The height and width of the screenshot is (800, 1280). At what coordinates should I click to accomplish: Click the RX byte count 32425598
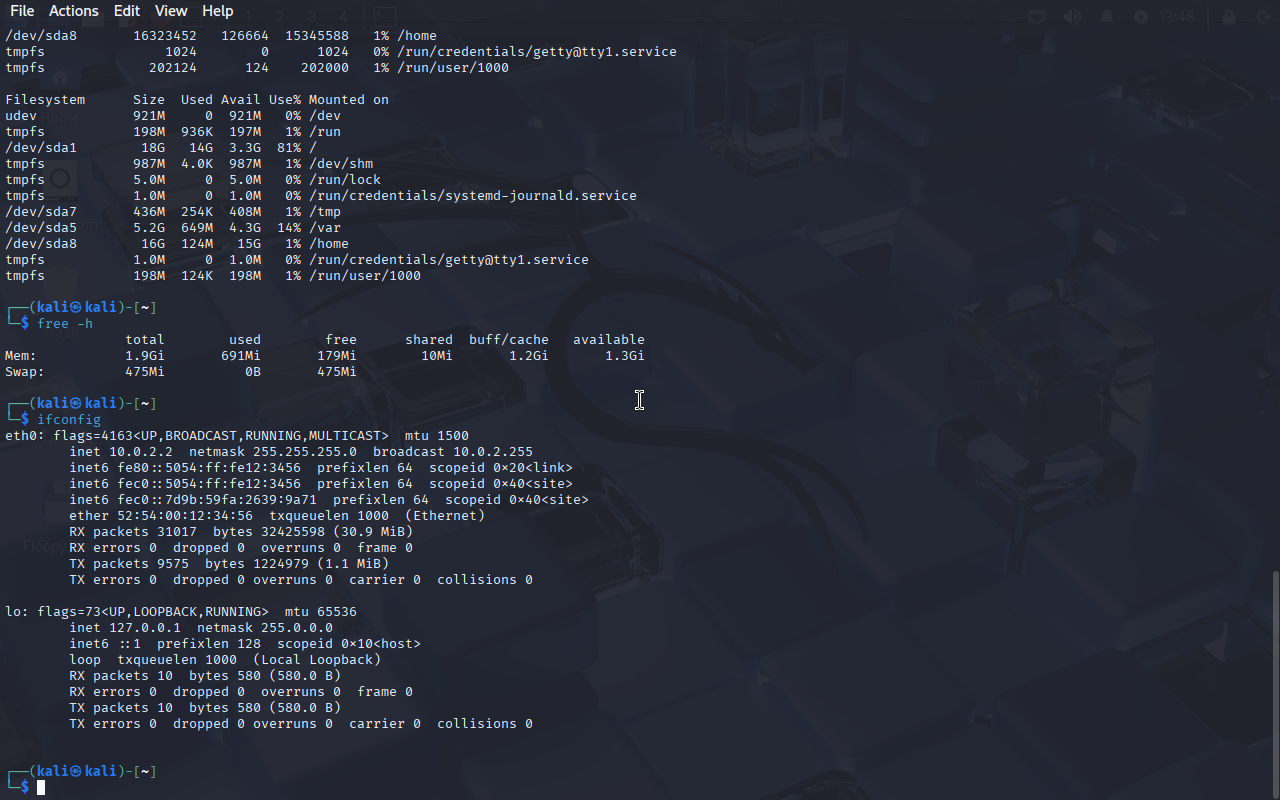tap(293, 532)
